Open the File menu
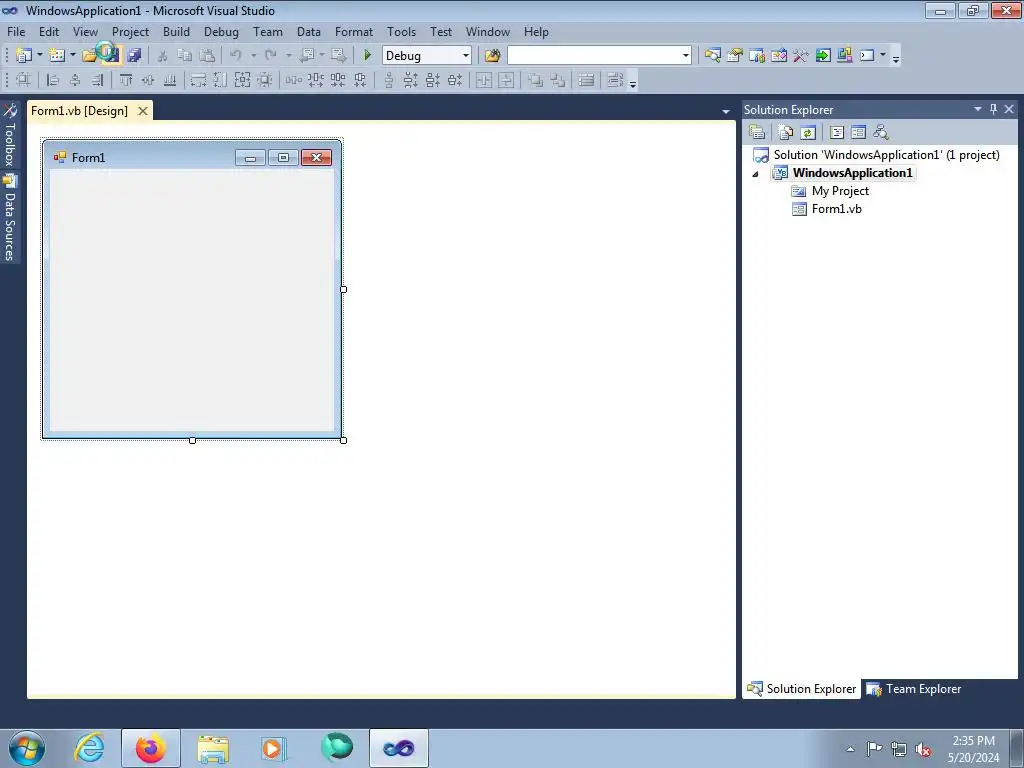 point(16,31)
